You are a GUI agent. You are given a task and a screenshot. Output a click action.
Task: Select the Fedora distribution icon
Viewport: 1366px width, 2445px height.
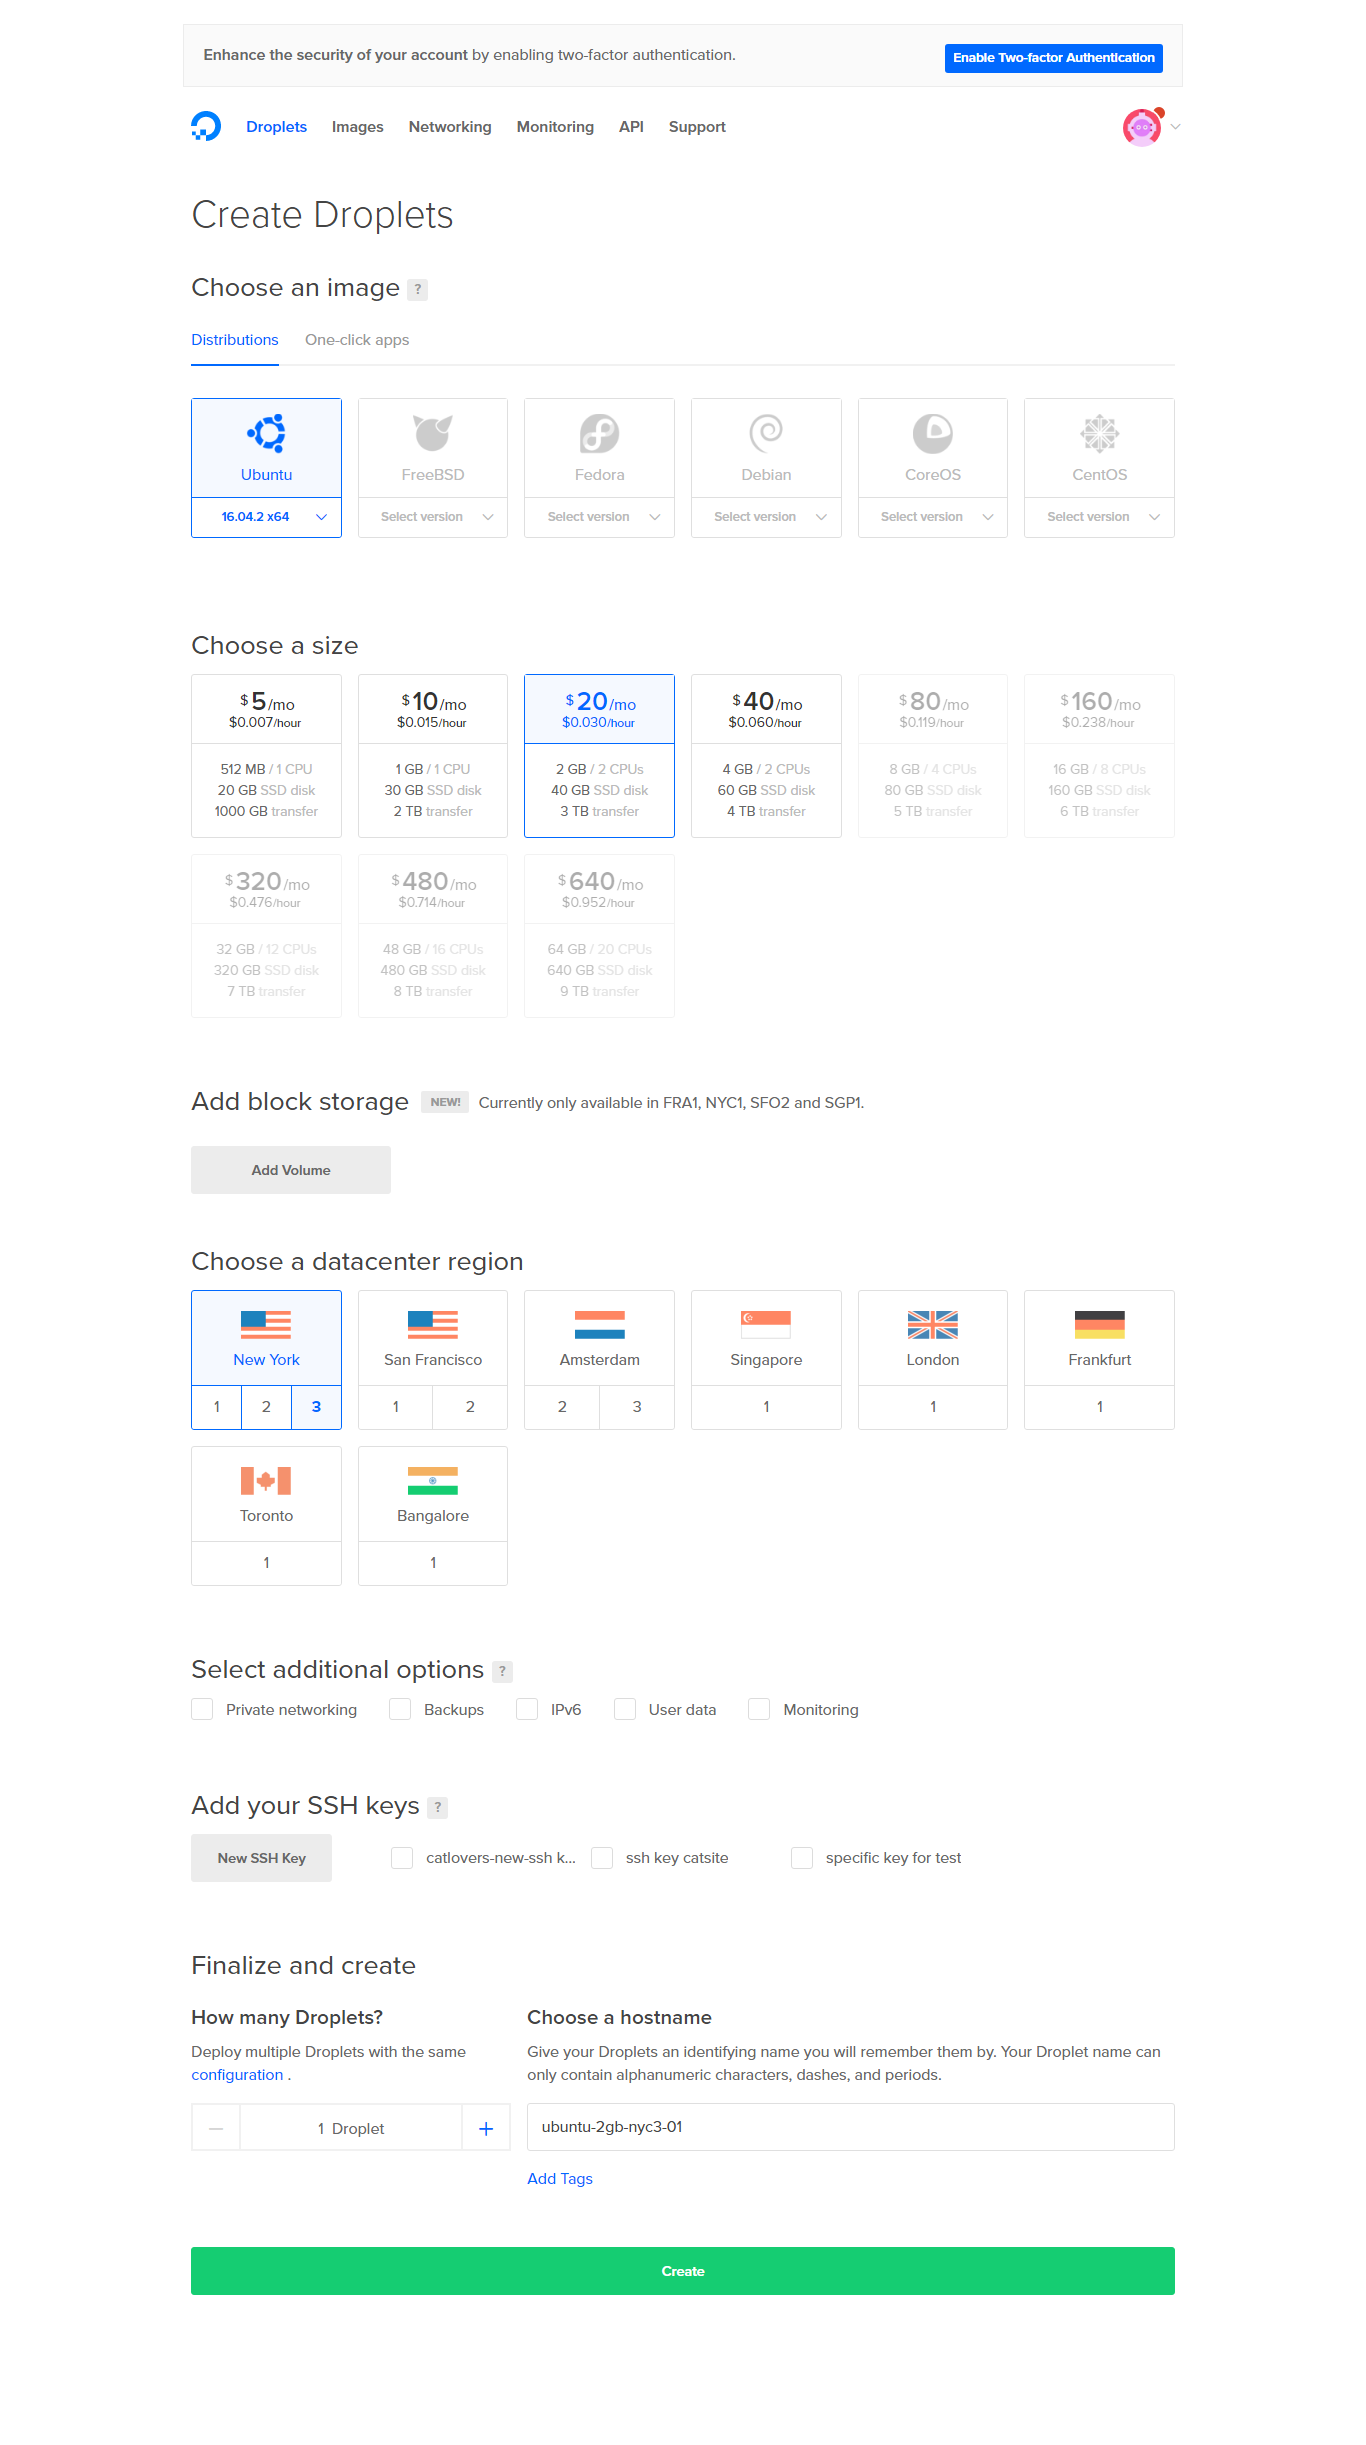pos(600,433)
